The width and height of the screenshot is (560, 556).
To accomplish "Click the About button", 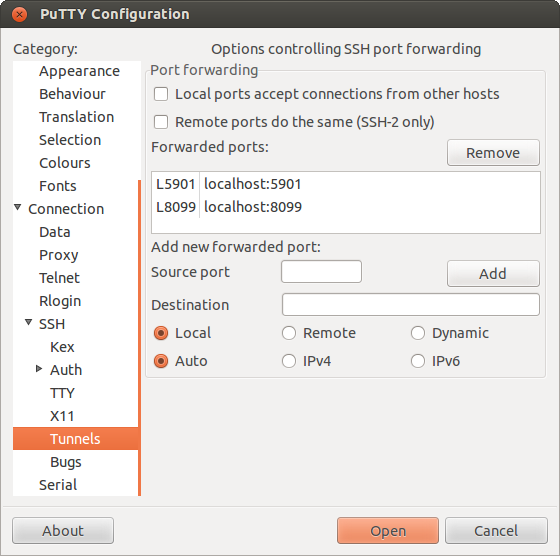I will [x=63, y=531].
